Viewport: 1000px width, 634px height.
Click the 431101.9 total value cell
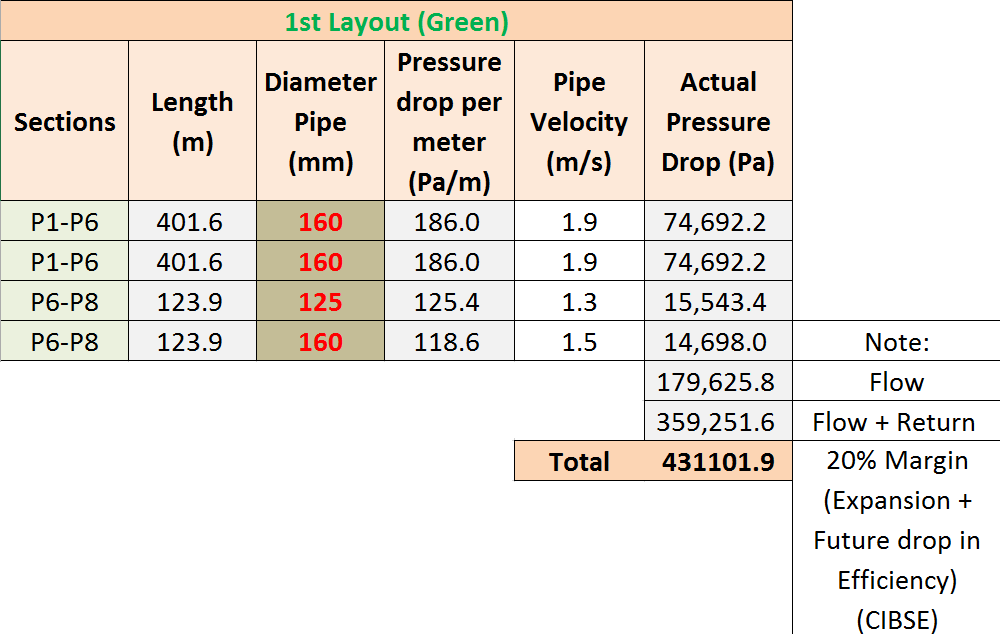pyautogui.click(x=718, y=462)
